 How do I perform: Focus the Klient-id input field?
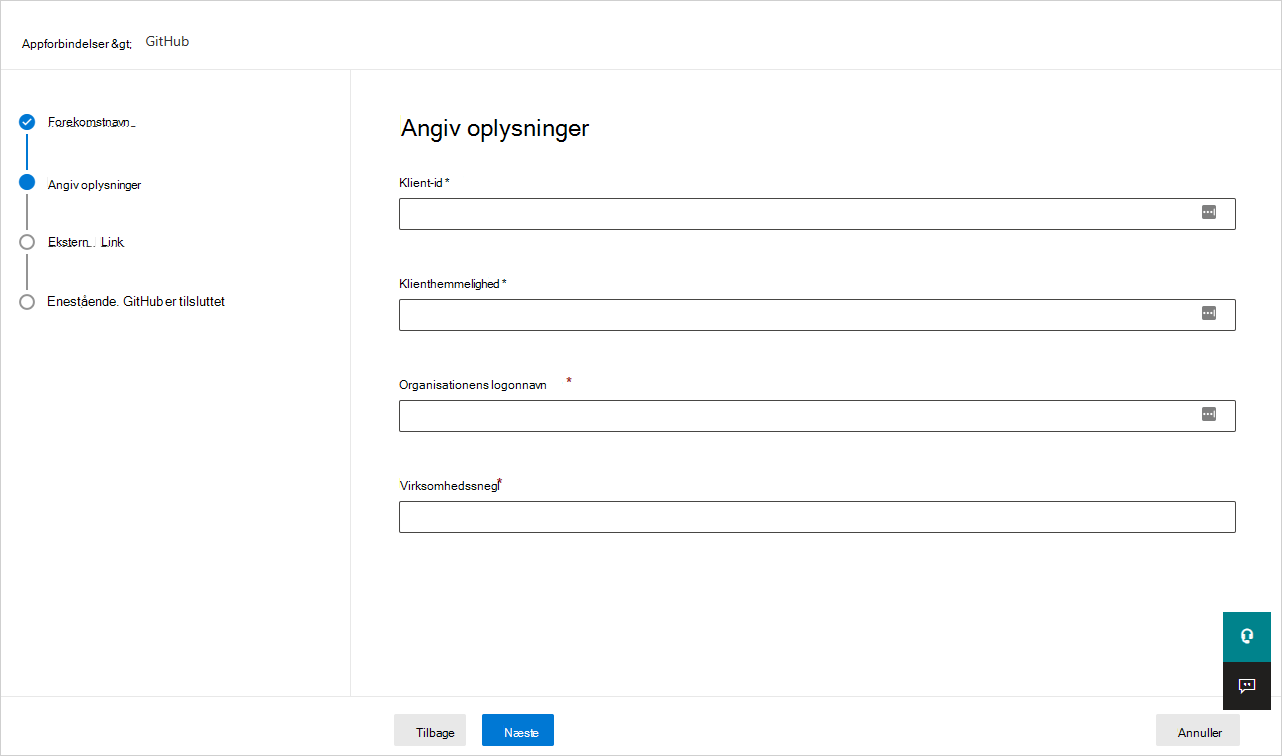pos(790,213)
